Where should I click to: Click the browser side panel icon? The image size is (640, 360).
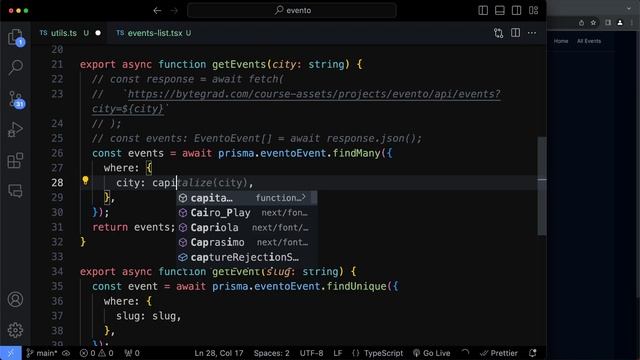pos(608,23)
